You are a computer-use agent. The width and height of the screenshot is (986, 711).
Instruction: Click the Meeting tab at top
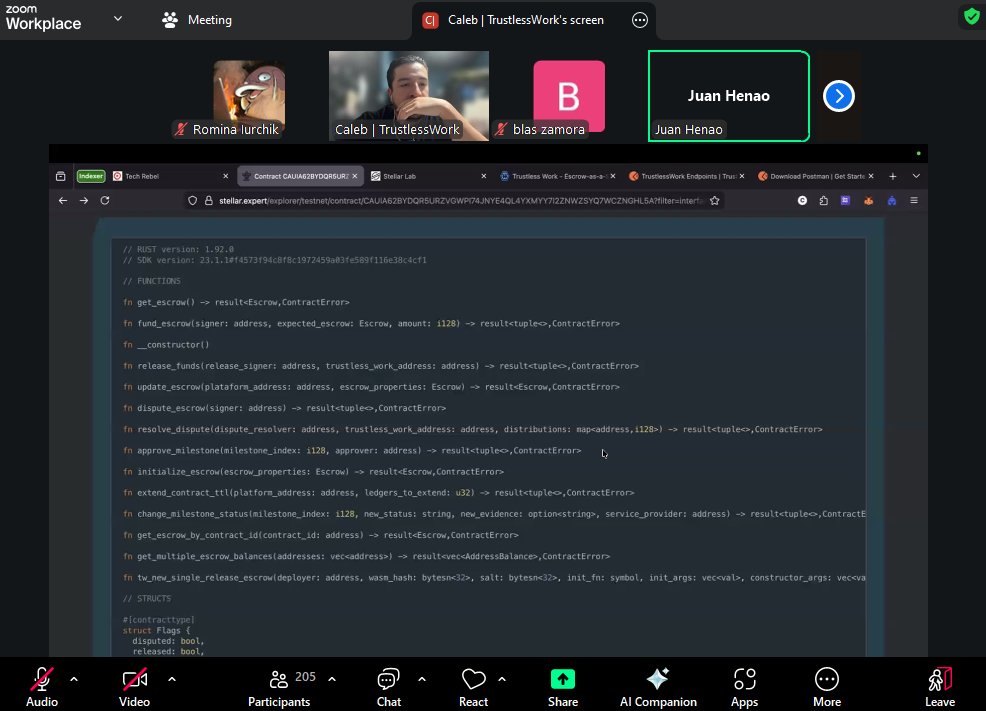(x=197, y=20)
